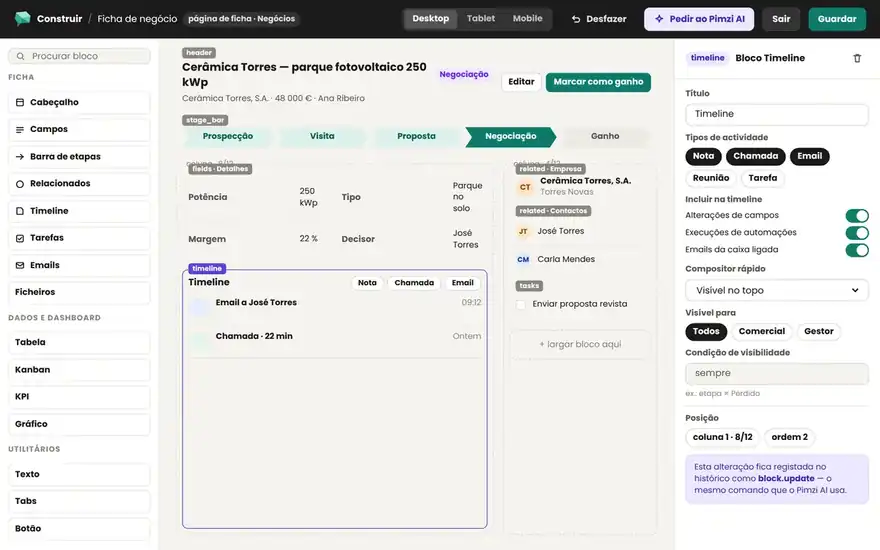Click the Barra de etapas arrow icon
Screen dimensions: 880x550
(20, 157)
